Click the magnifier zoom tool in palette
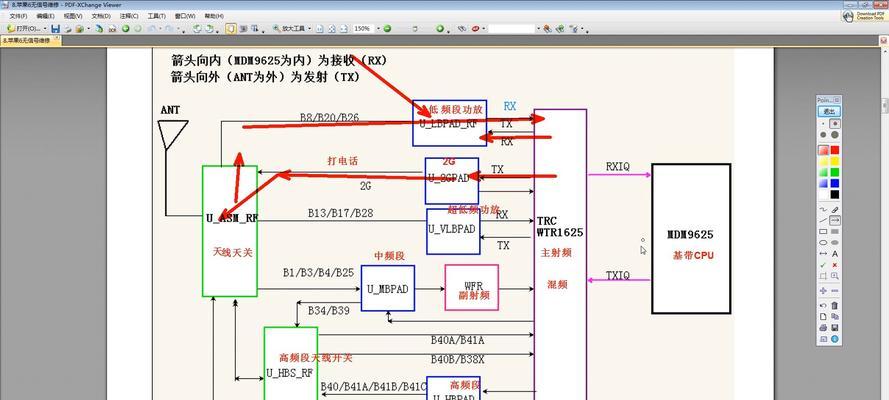Screen dimensions: 889x400 point(835,276)
